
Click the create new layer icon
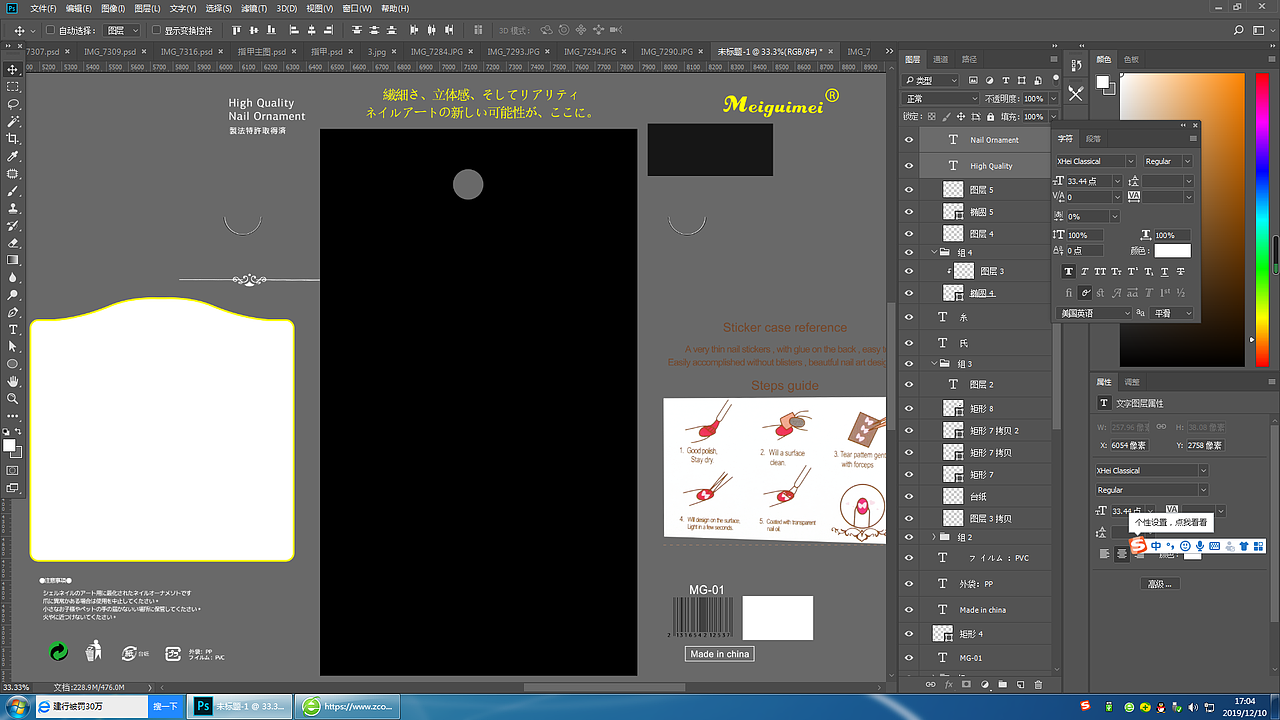1020,685
